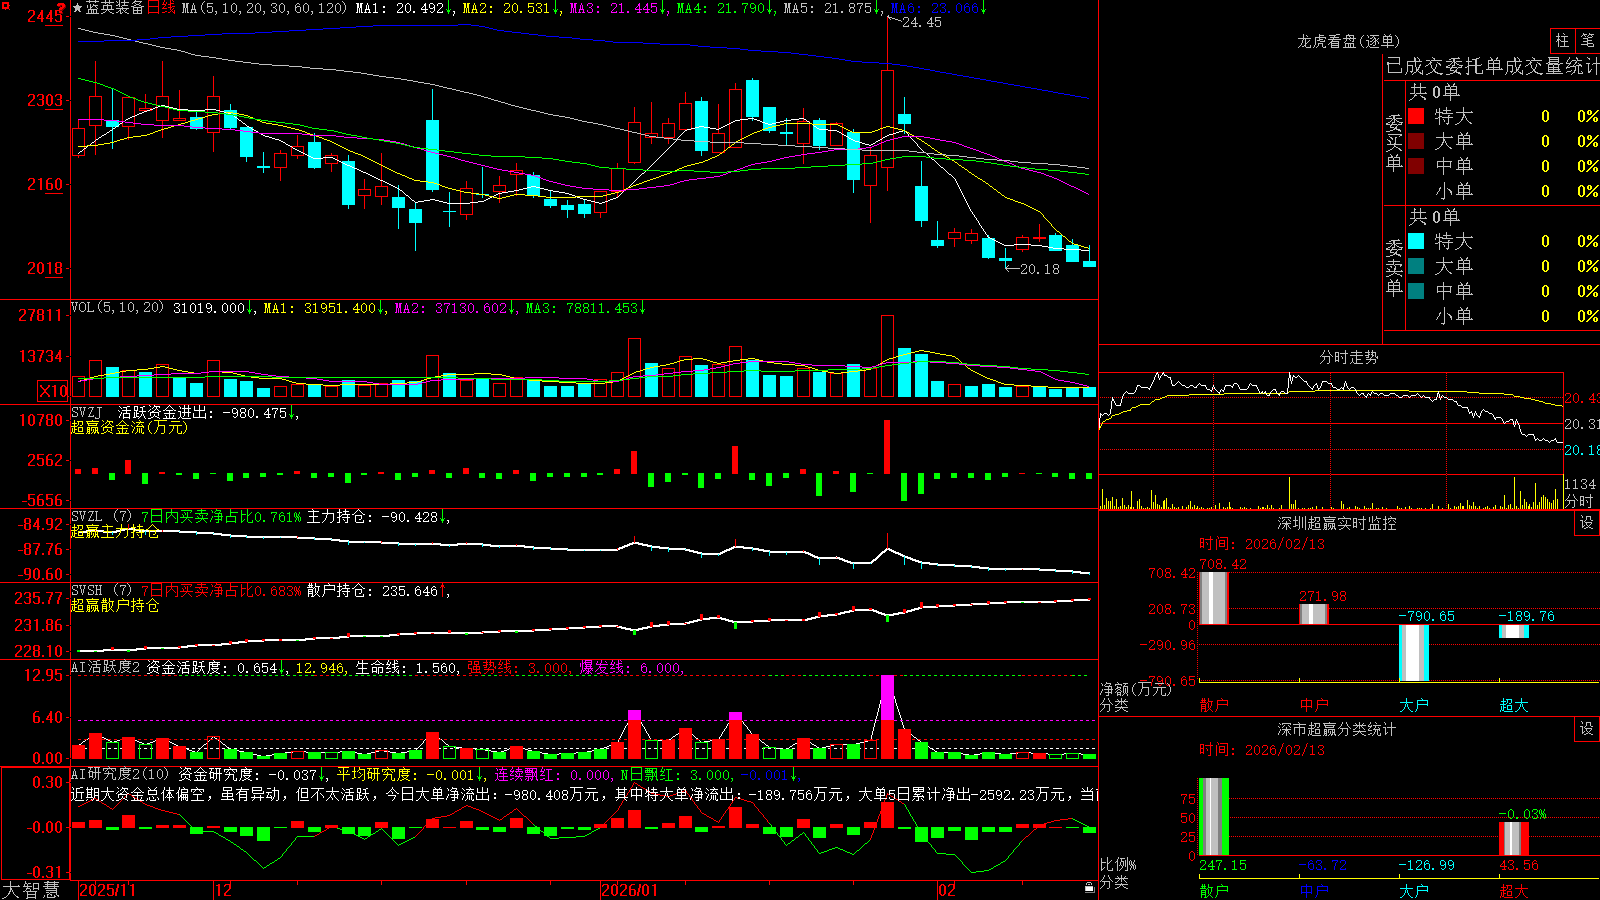Click the 1134 volume value in 分时走势
Viewport: 1600px width, 900px height.
tap(1580, 484)
